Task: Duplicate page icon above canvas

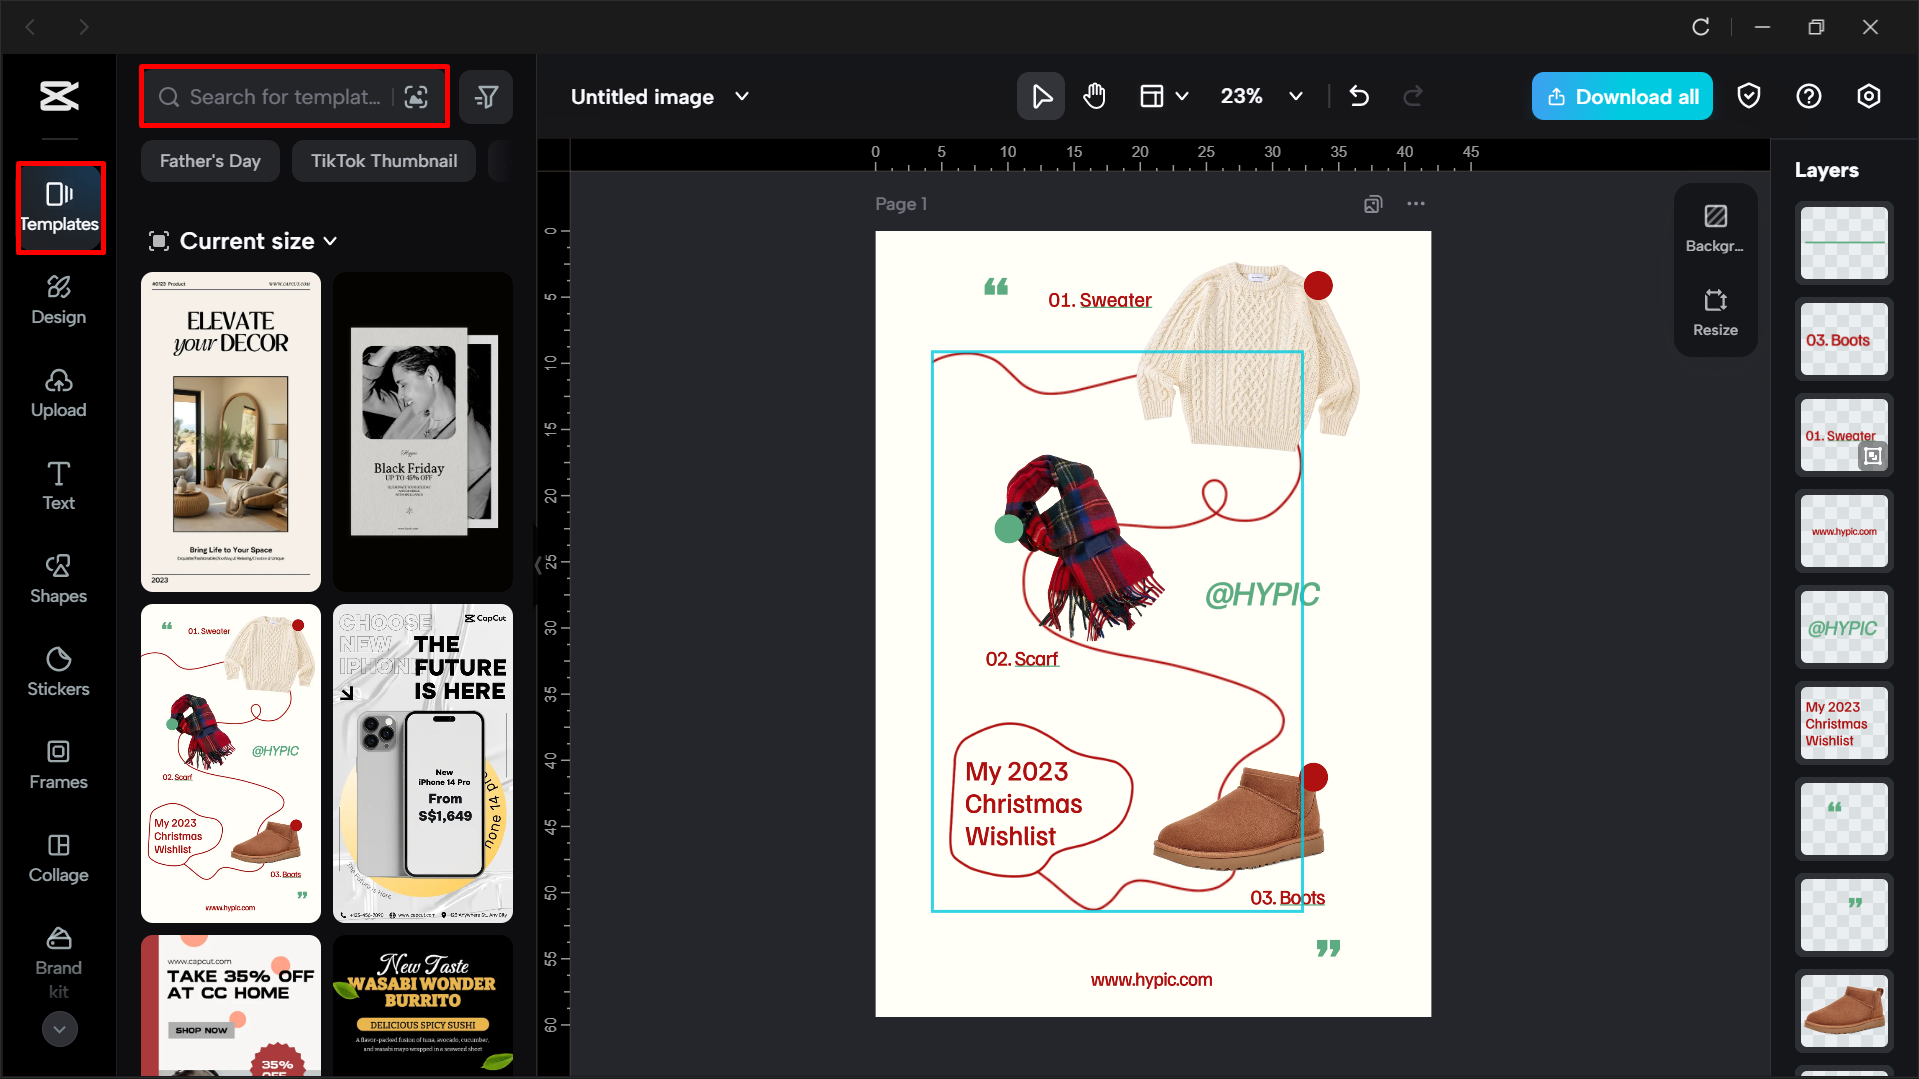Action: (1373, 204)
